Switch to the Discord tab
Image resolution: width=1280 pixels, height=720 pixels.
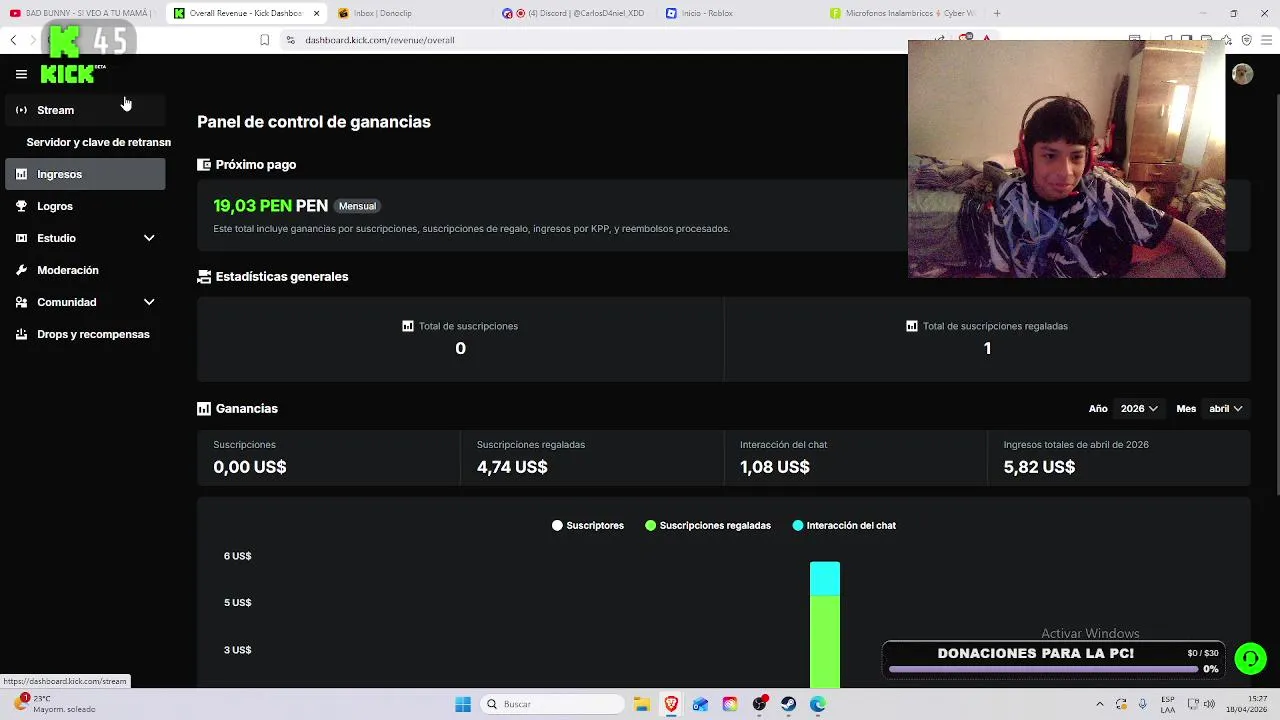575,13
